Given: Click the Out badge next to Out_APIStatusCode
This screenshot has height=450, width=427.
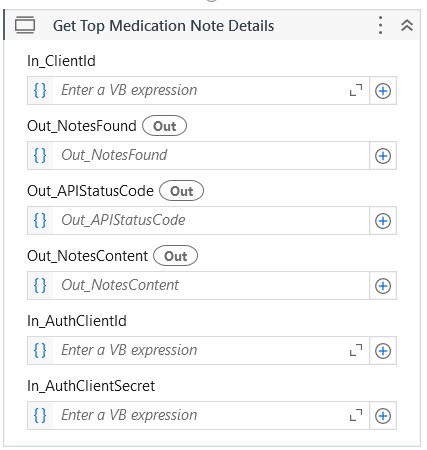Looking at the screenshot, I should (x=181, y=191).
